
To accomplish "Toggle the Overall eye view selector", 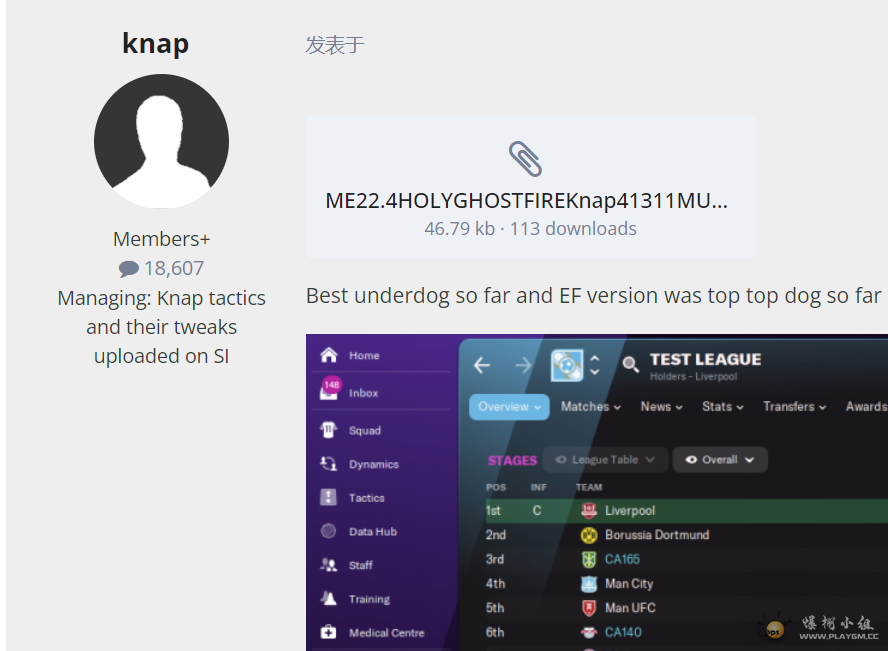I will coord(720,460).
